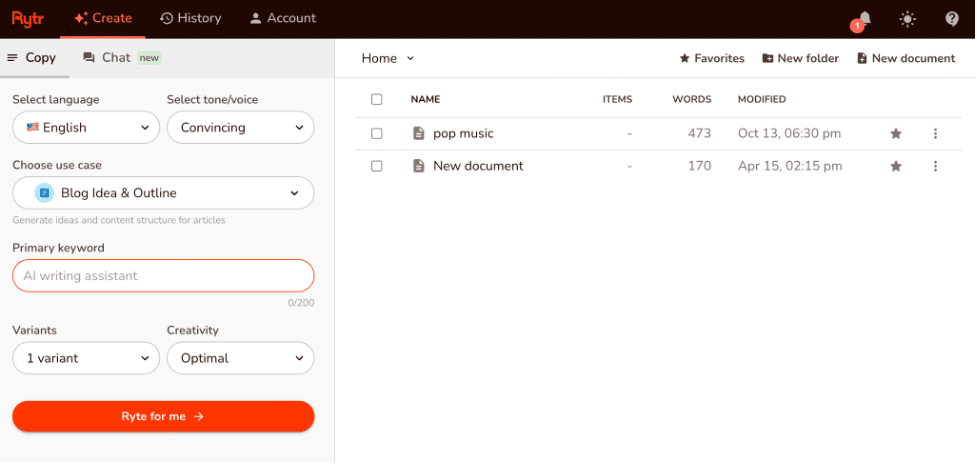The width and height of the screenshot is (977, 464).
Task: Sort by the NAME column header
Action: tap(425, 100)
